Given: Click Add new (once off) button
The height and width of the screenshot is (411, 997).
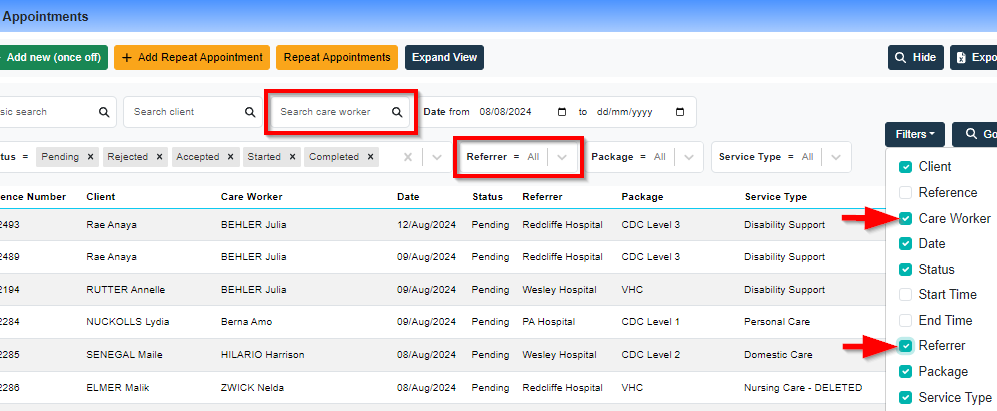Looking at the screenshot, I should click(53, 57).
